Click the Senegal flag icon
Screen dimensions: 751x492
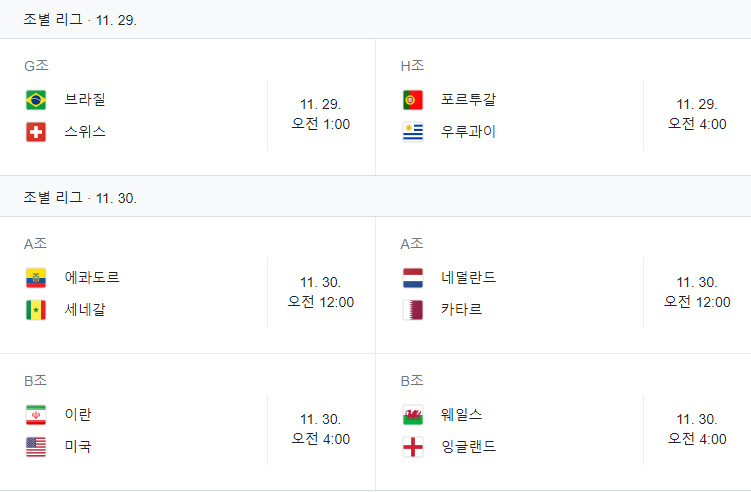(36, 309)
